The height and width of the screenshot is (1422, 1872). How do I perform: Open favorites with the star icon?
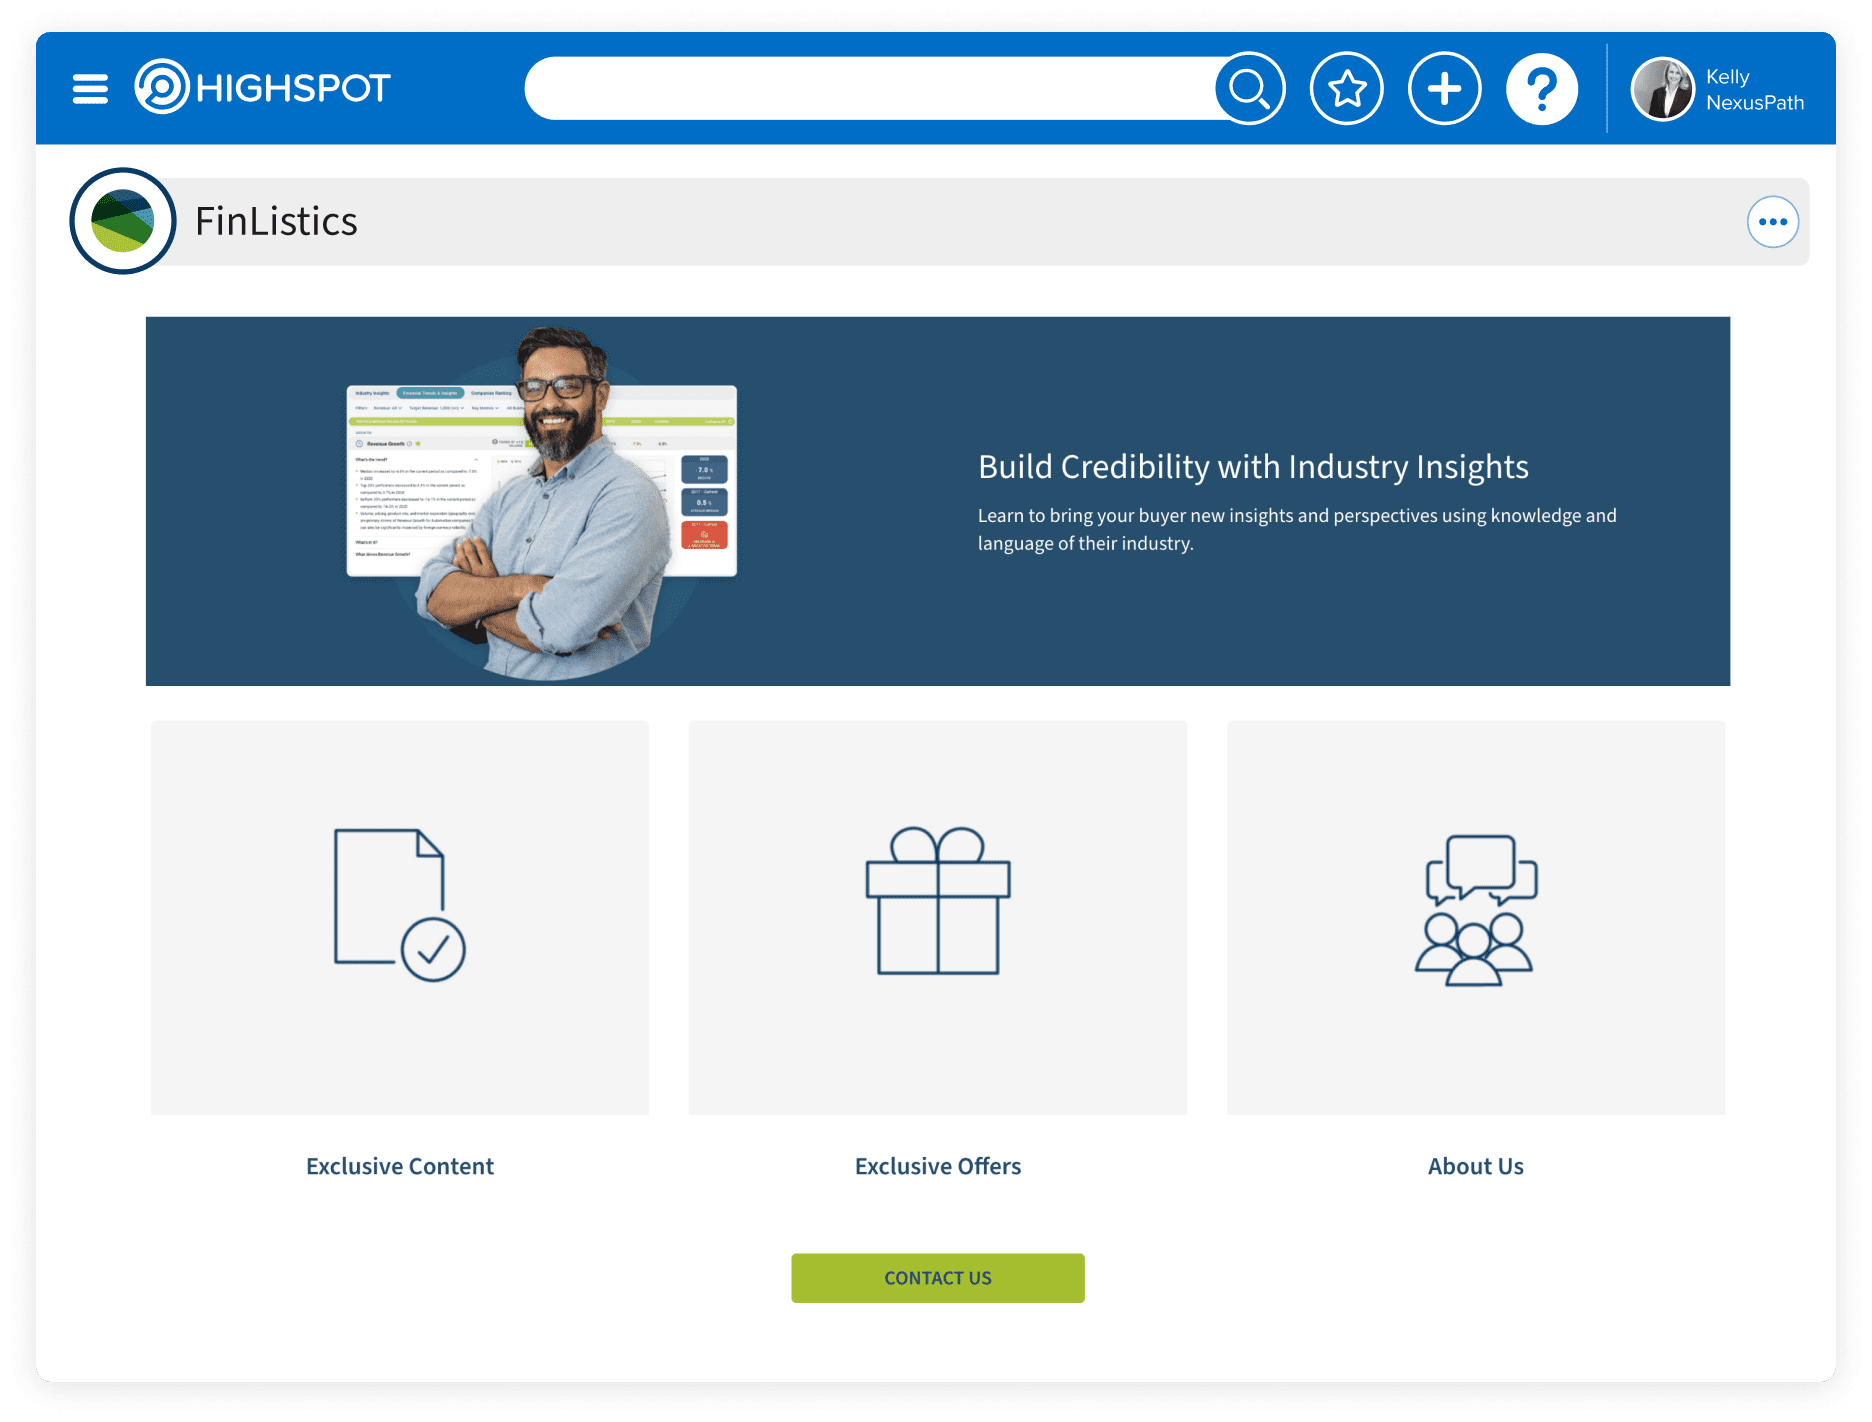coord(1346,88)
